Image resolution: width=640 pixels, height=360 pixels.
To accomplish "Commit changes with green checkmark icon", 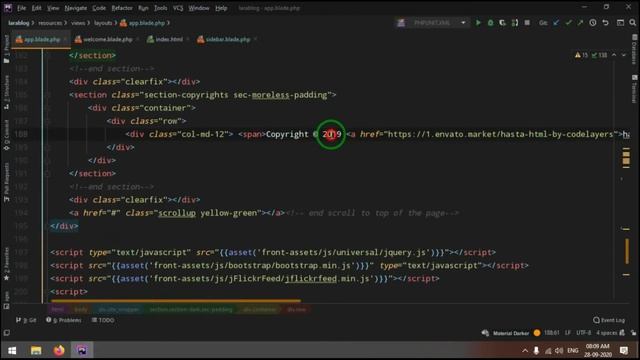I will pyautogui.click(x=568, y=23).
